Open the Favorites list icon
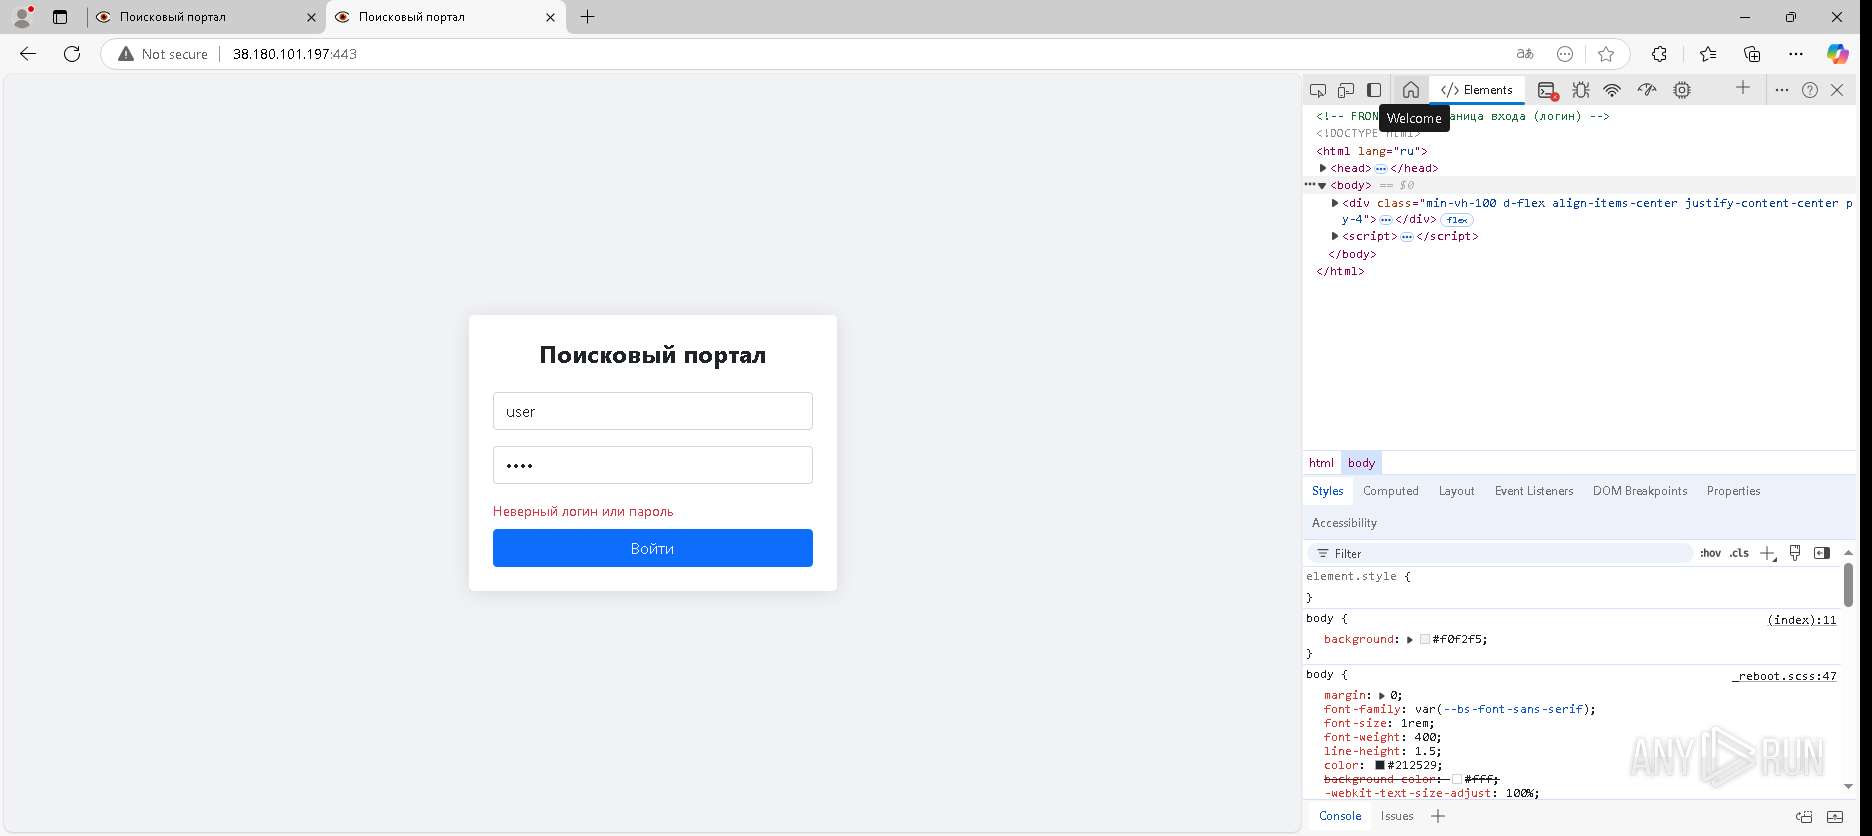 point(1707,54)
